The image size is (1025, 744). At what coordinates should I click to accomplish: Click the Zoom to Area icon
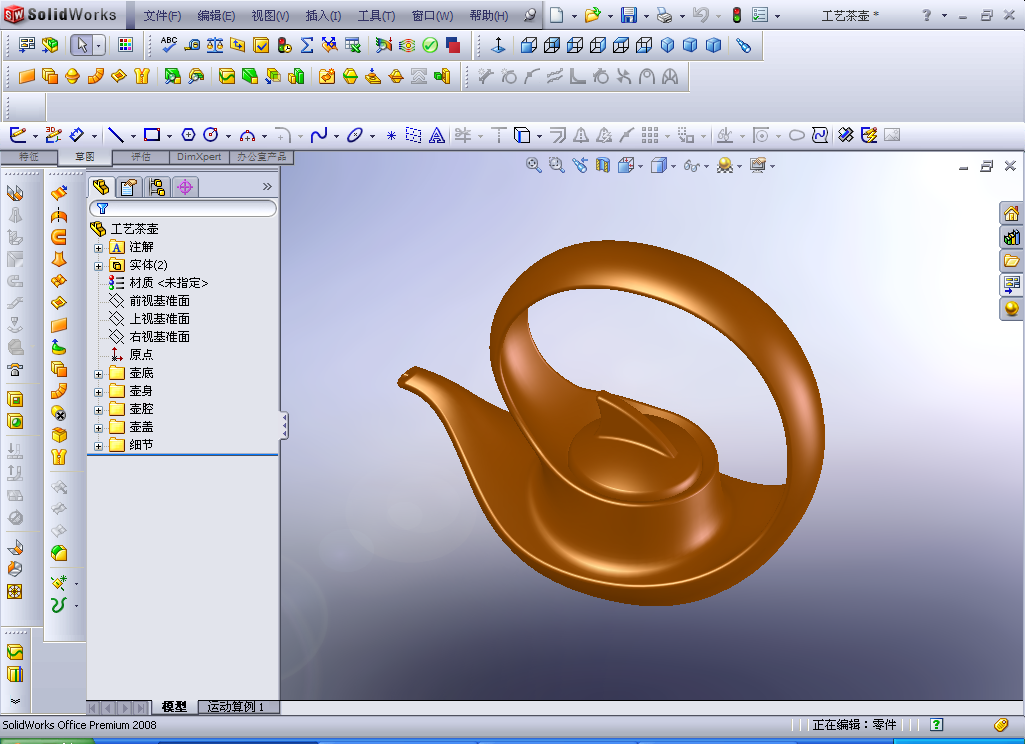tap(556, 165)
